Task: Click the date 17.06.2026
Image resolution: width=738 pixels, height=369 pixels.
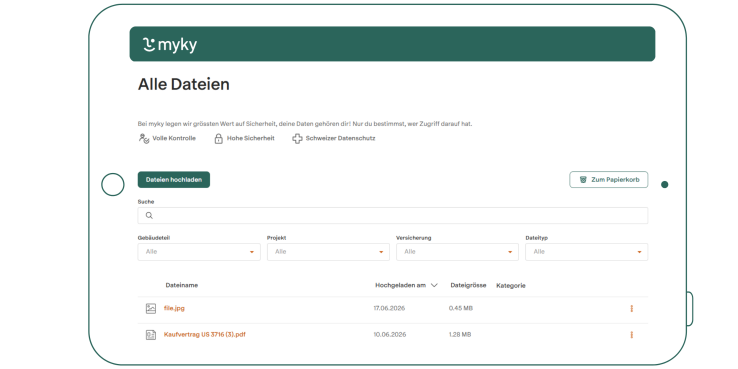Action: (x=389, y=309)
